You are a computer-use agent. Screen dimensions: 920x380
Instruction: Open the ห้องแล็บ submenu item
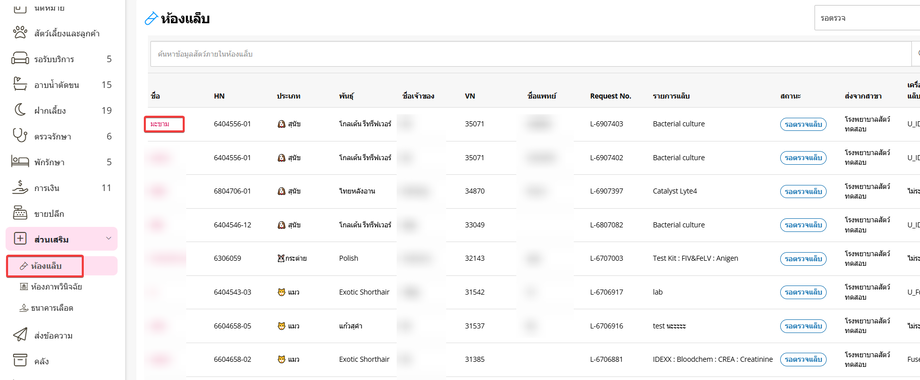[x=62, y=266]
